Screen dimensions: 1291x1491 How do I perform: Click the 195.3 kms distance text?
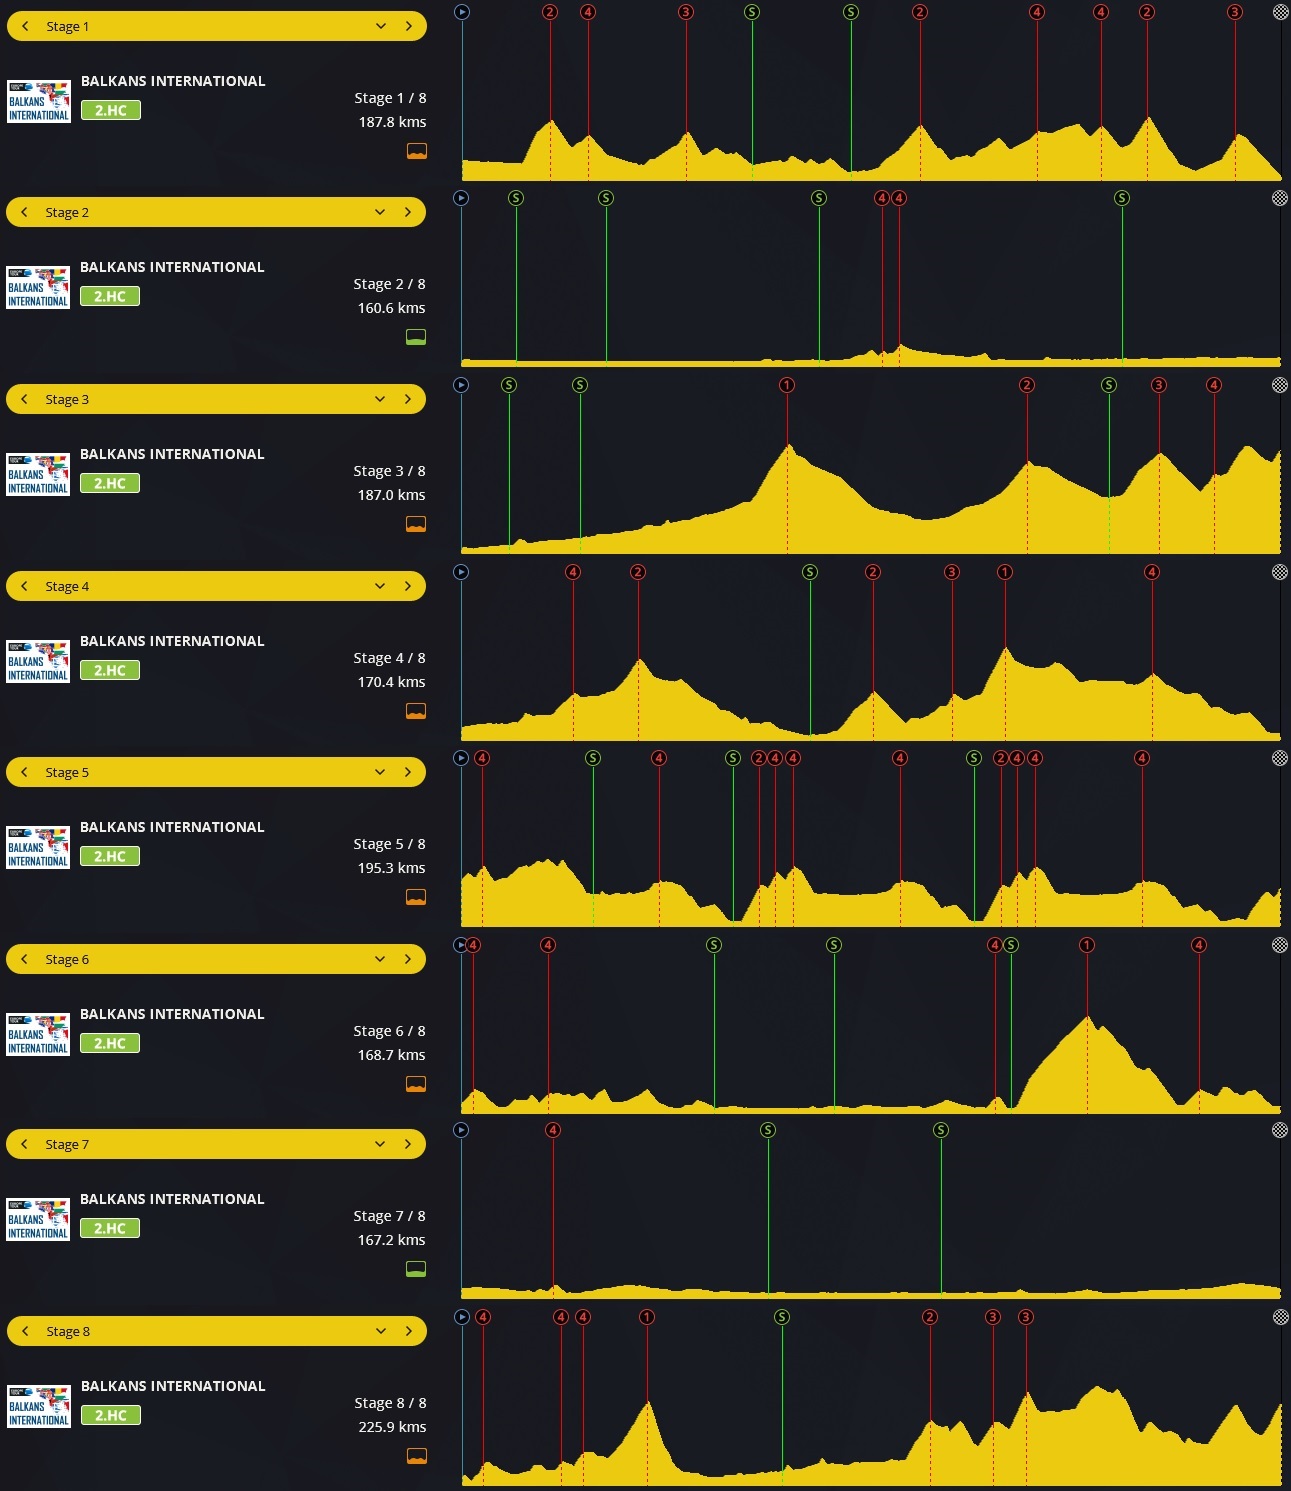coord(391,868)
